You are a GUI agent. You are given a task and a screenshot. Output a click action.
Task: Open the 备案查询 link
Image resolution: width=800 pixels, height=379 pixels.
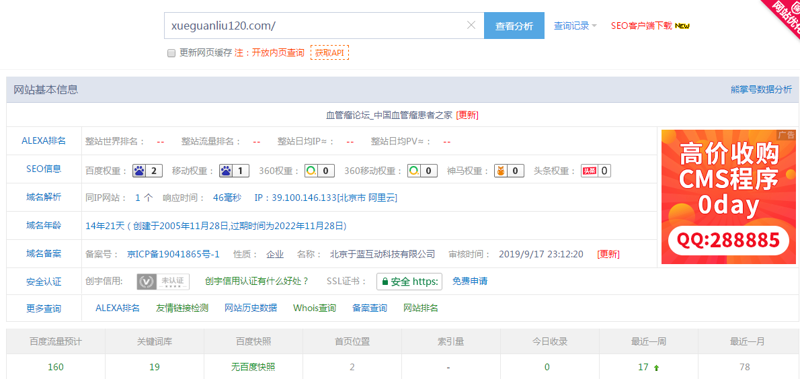tap(369, 308)
